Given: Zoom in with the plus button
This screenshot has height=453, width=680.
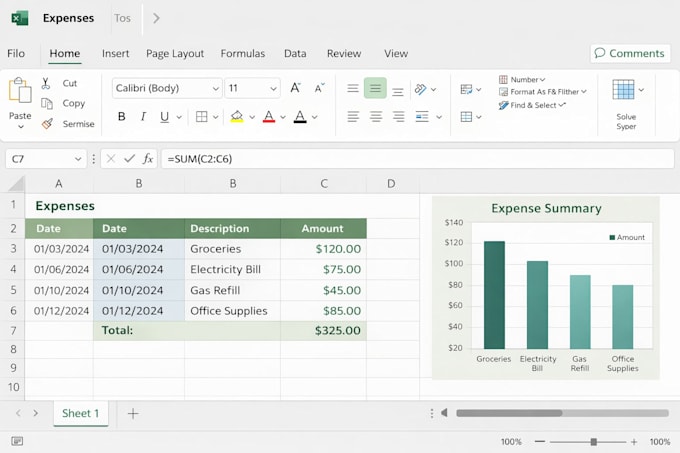Looking at the screenshot, I should point(634,442).
